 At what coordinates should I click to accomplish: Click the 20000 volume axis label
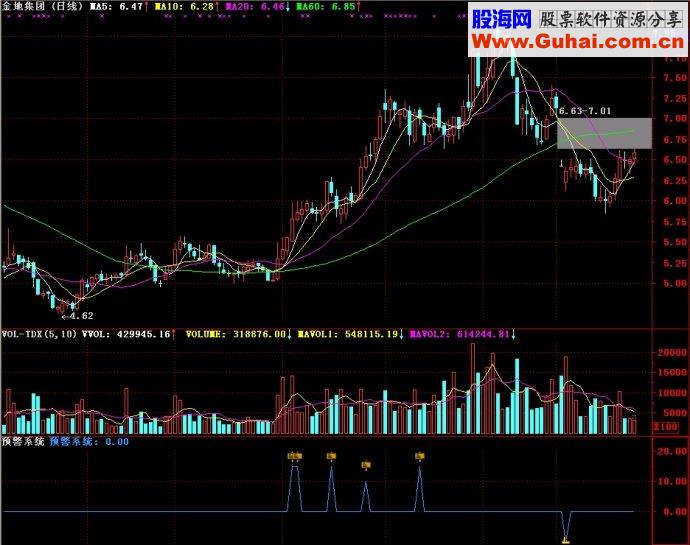click(672, 352)
